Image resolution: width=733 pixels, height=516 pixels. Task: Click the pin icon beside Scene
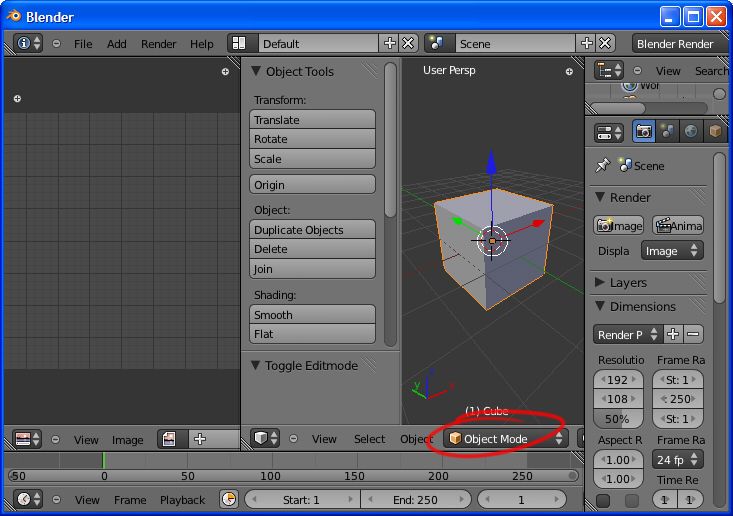[x=602, y=165]
